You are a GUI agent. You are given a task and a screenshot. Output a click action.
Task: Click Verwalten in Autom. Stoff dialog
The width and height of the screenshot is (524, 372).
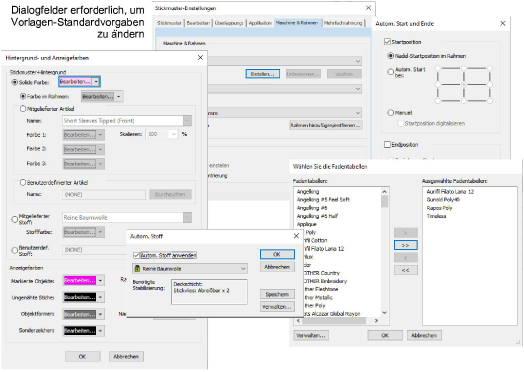(x=277, y=306)
